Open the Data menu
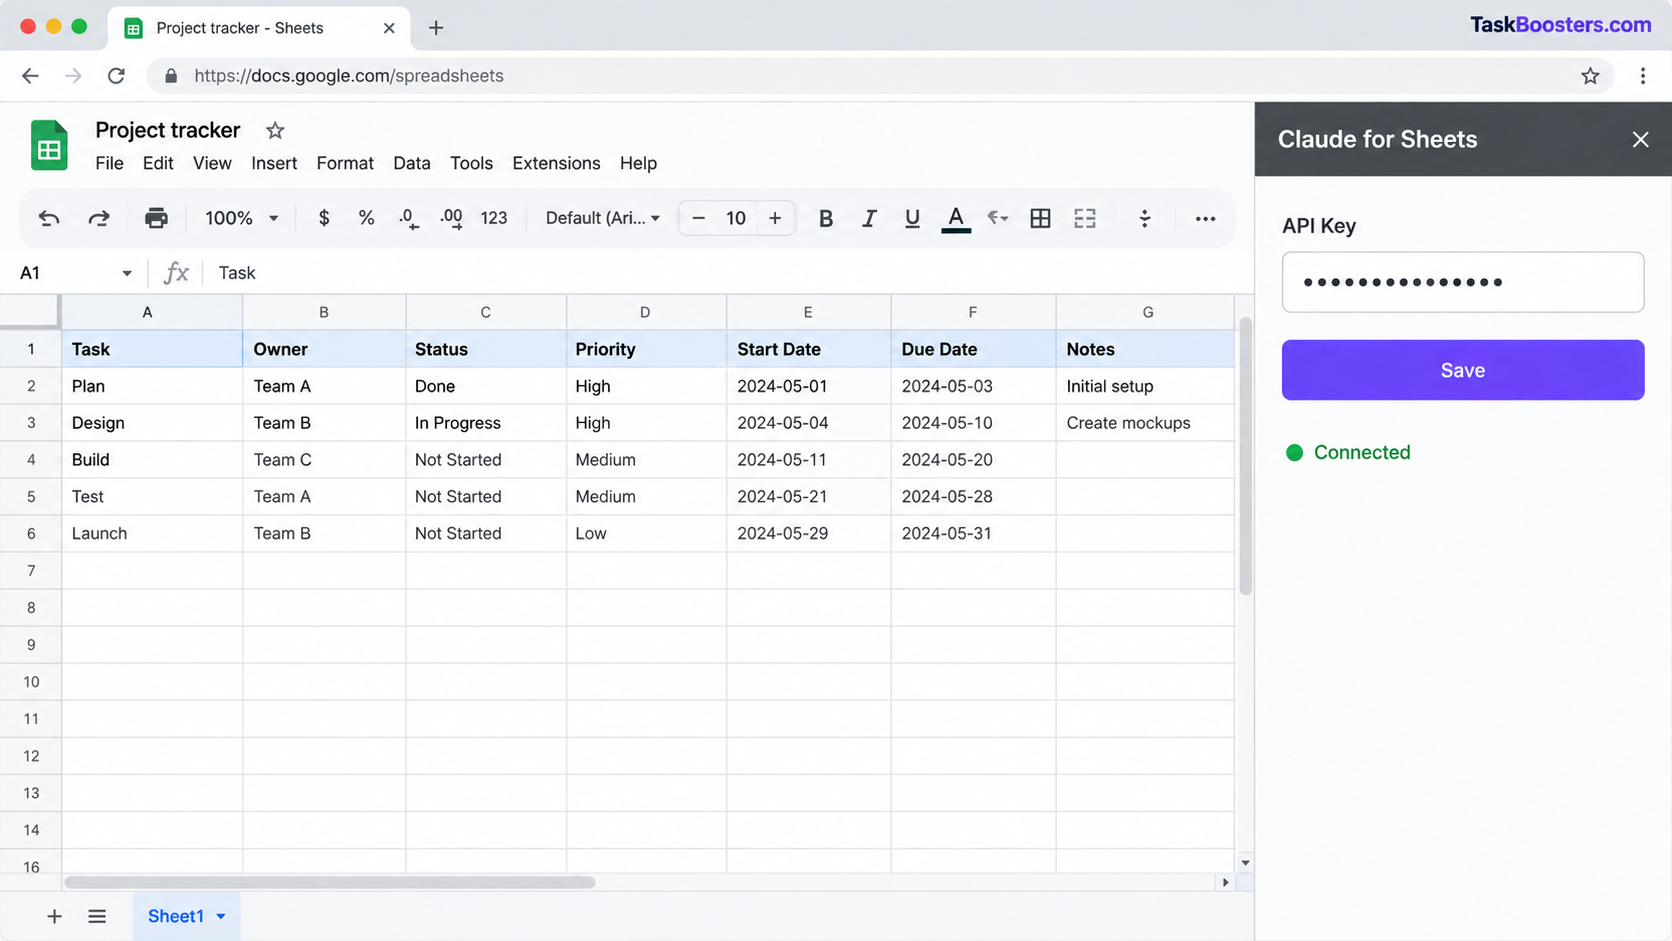 [412, 163]
